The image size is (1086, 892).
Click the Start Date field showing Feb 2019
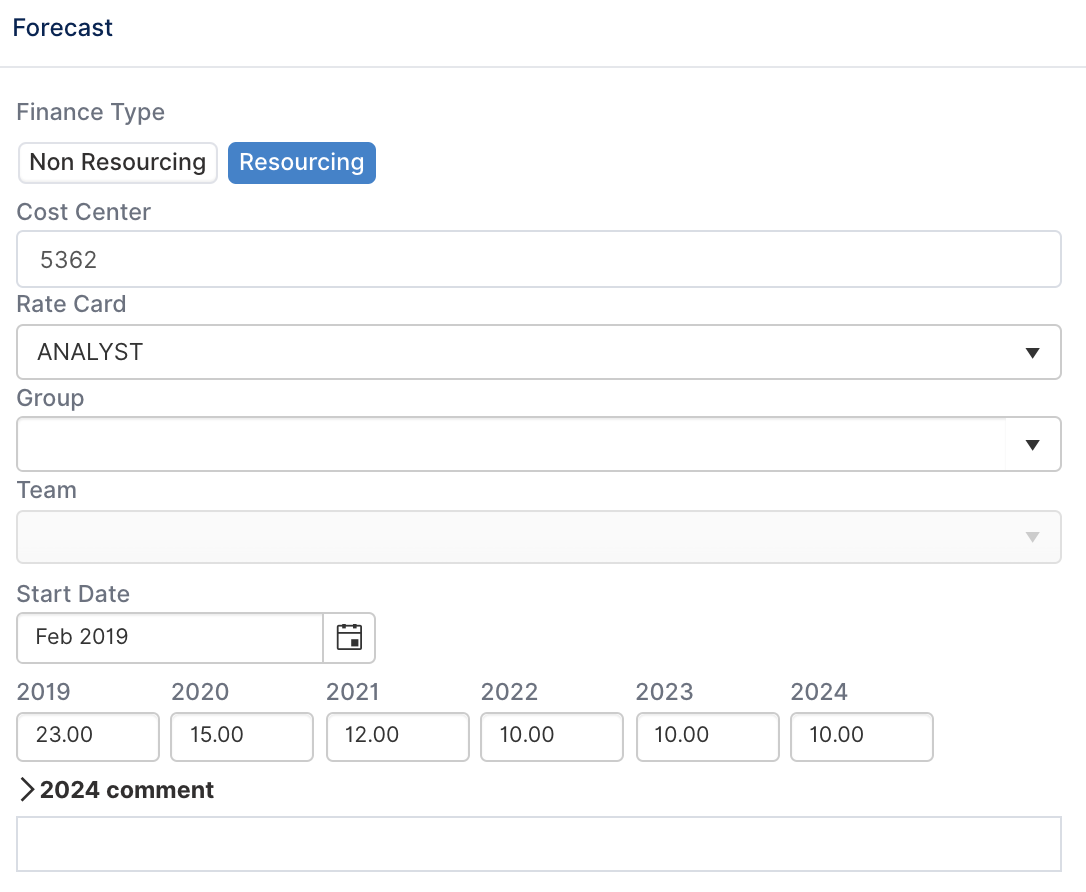(x=170, y=637)
